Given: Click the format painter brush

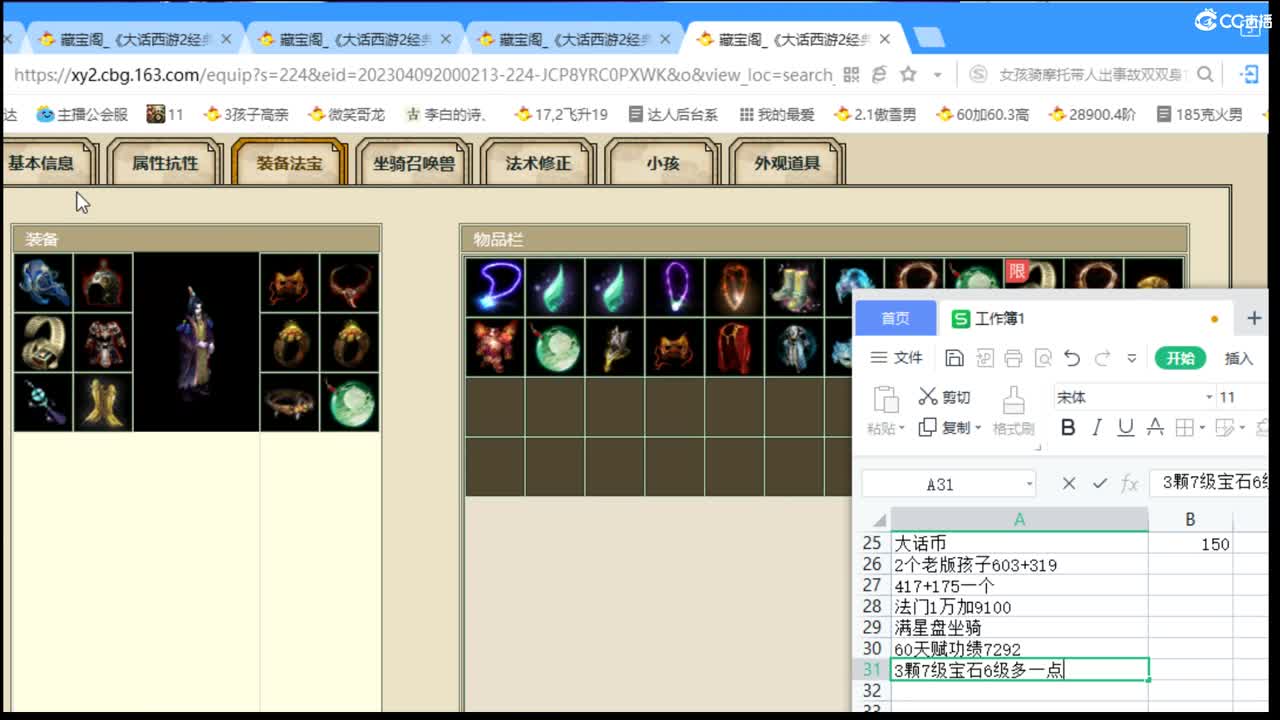Looking at the screenshot, I should click(1013, 400).
